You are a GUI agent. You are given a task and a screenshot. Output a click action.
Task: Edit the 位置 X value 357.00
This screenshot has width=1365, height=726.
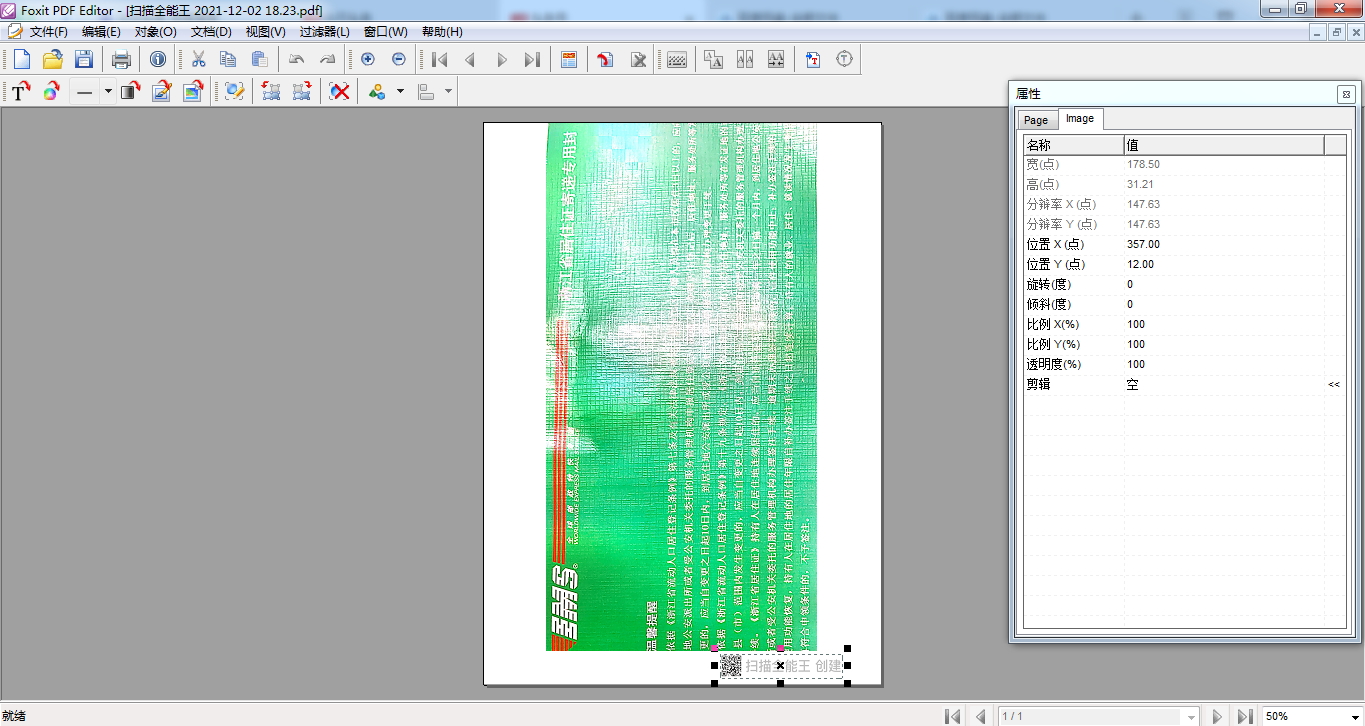pyautogui.click(x=1224, y=244)
